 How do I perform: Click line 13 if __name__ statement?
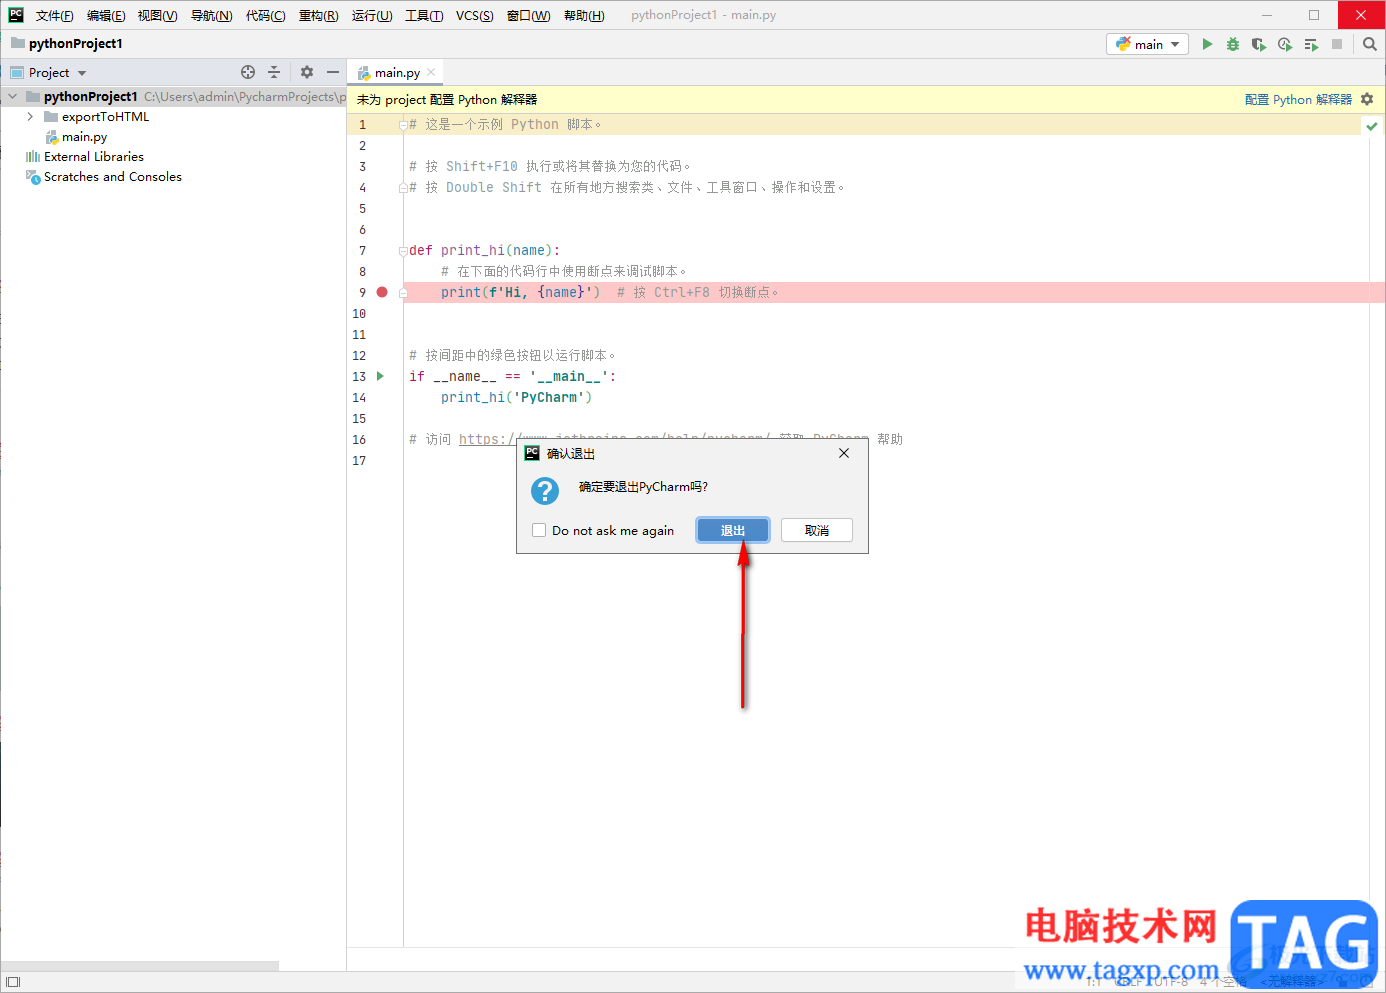click(x=512, y=376)
